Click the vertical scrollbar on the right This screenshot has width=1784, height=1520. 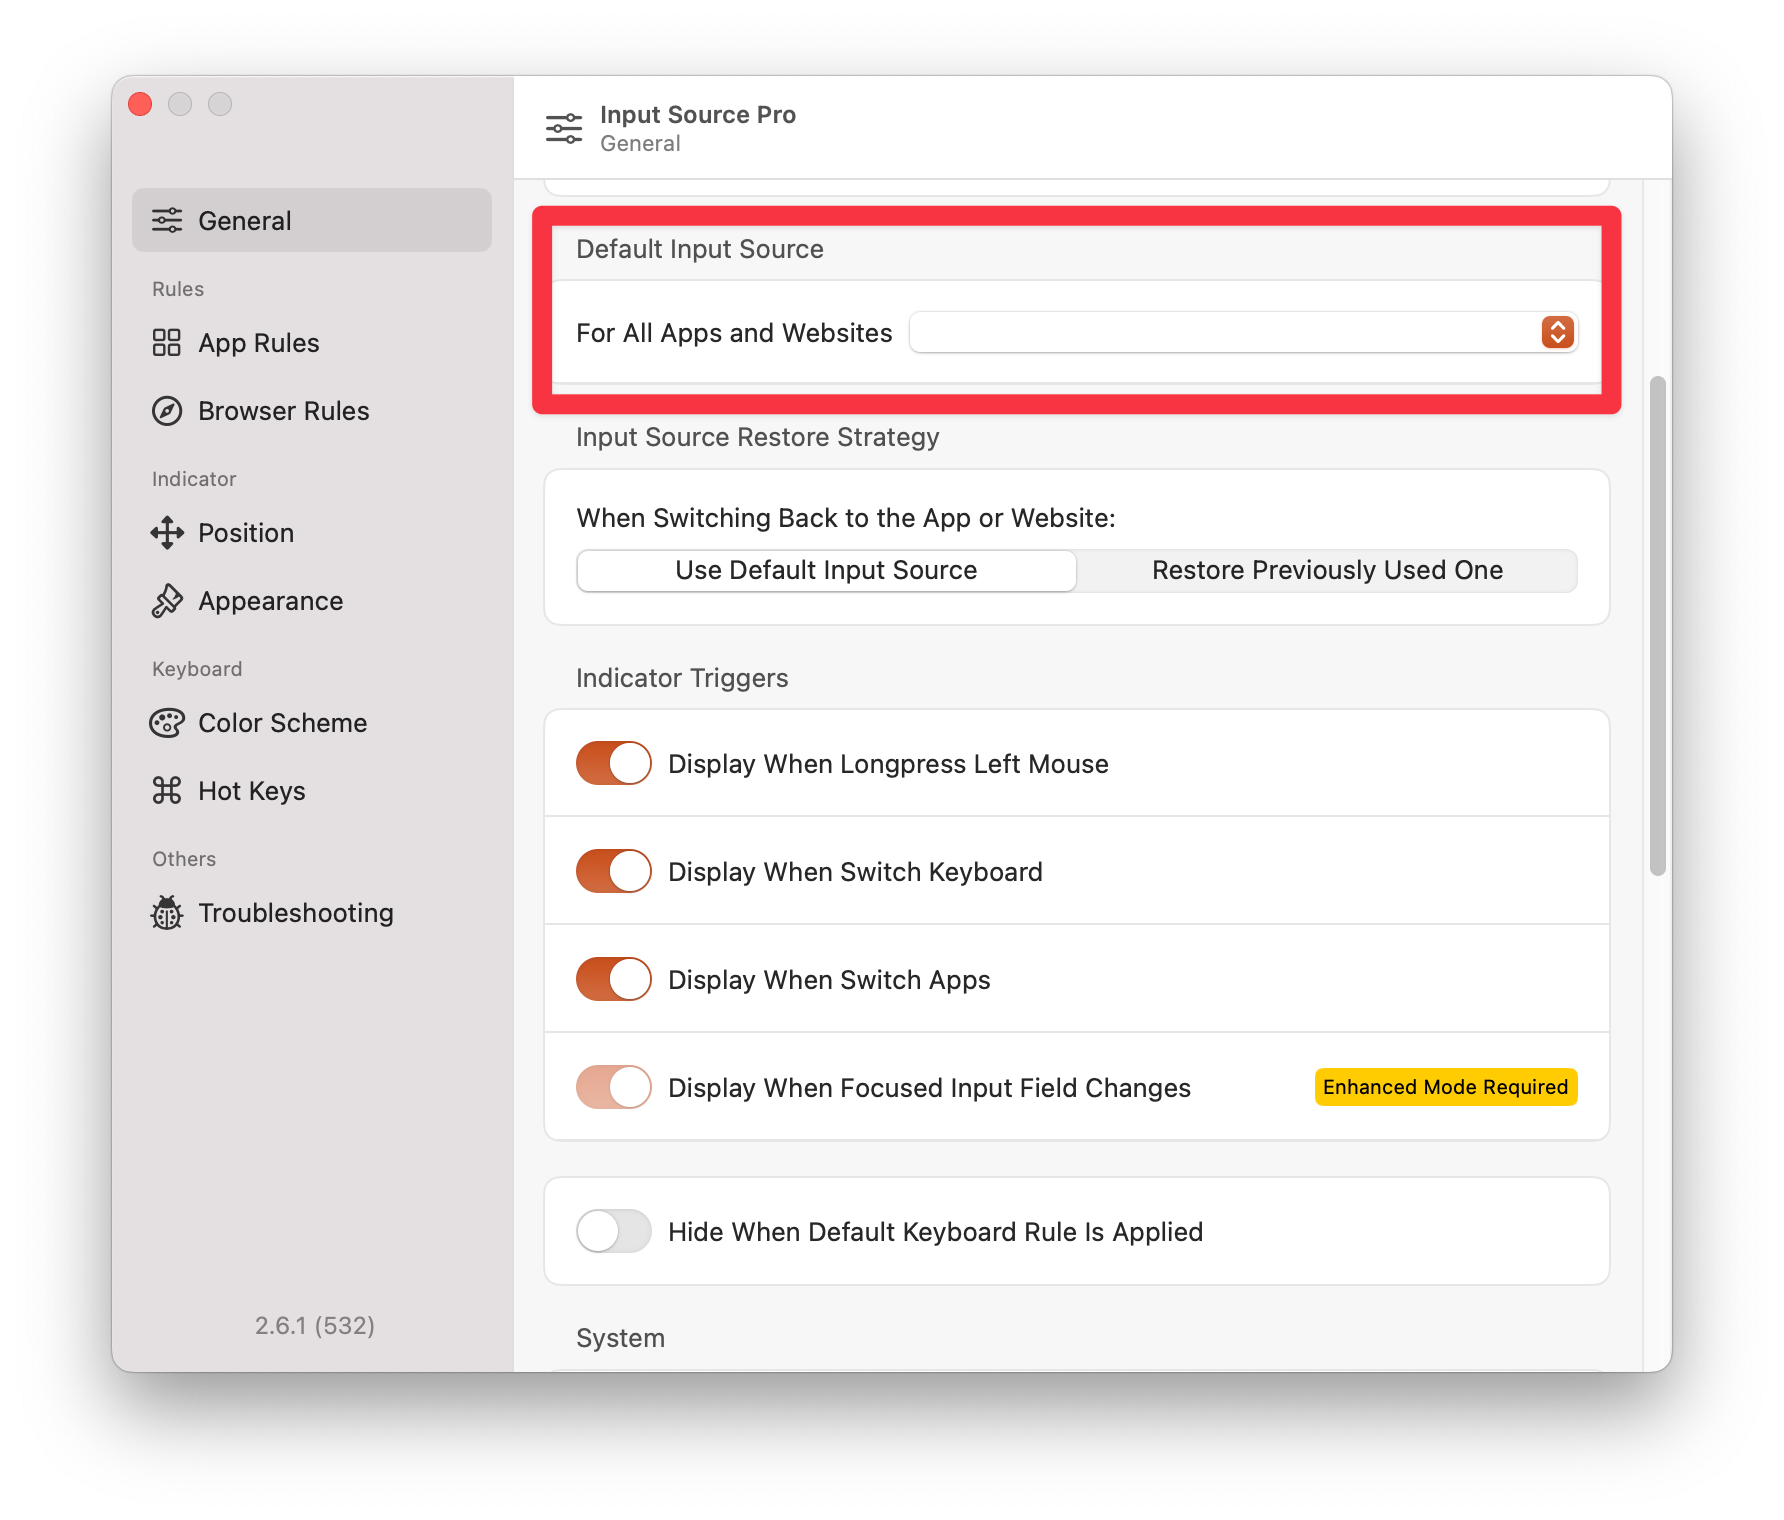click(1657, 625)
